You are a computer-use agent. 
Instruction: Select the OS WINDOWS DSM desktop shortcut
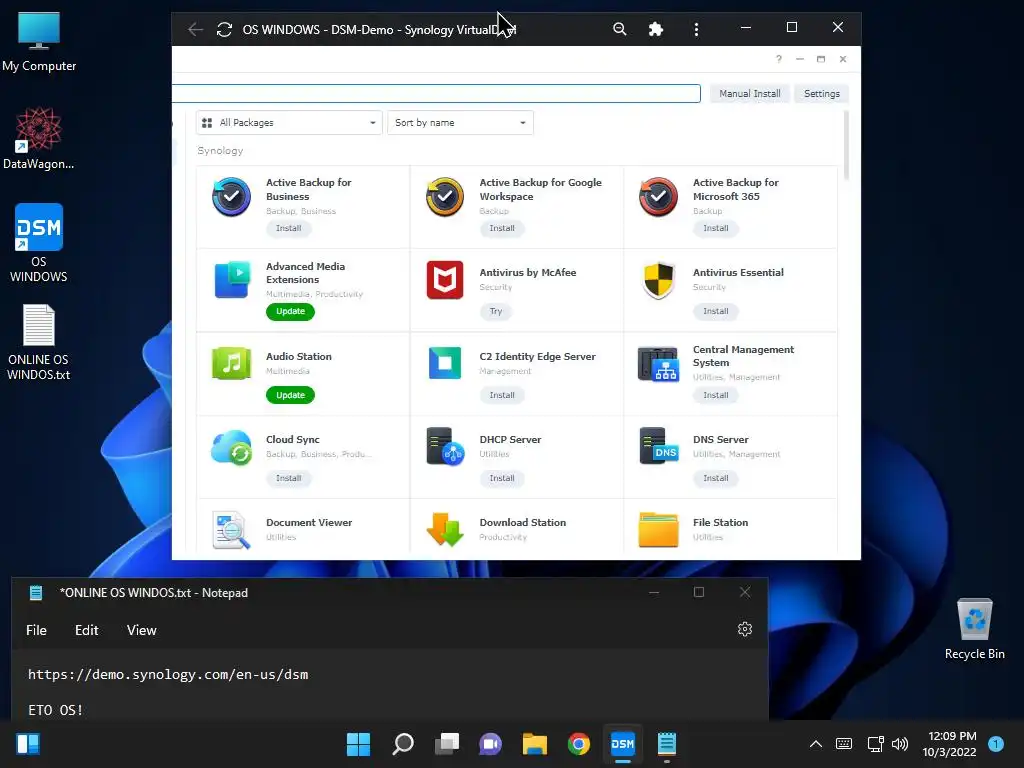coord(39,243)
